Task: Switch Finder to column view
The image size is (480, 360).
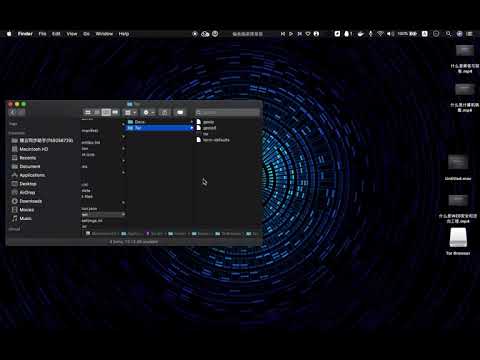Action: (106, 113)
